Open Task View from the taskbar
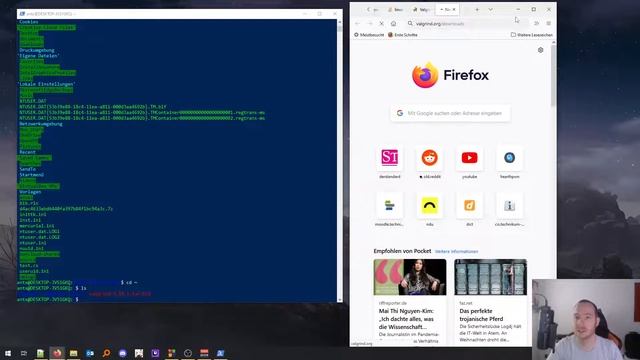This screenshot has width=640, height=360. tap(24, 353)
